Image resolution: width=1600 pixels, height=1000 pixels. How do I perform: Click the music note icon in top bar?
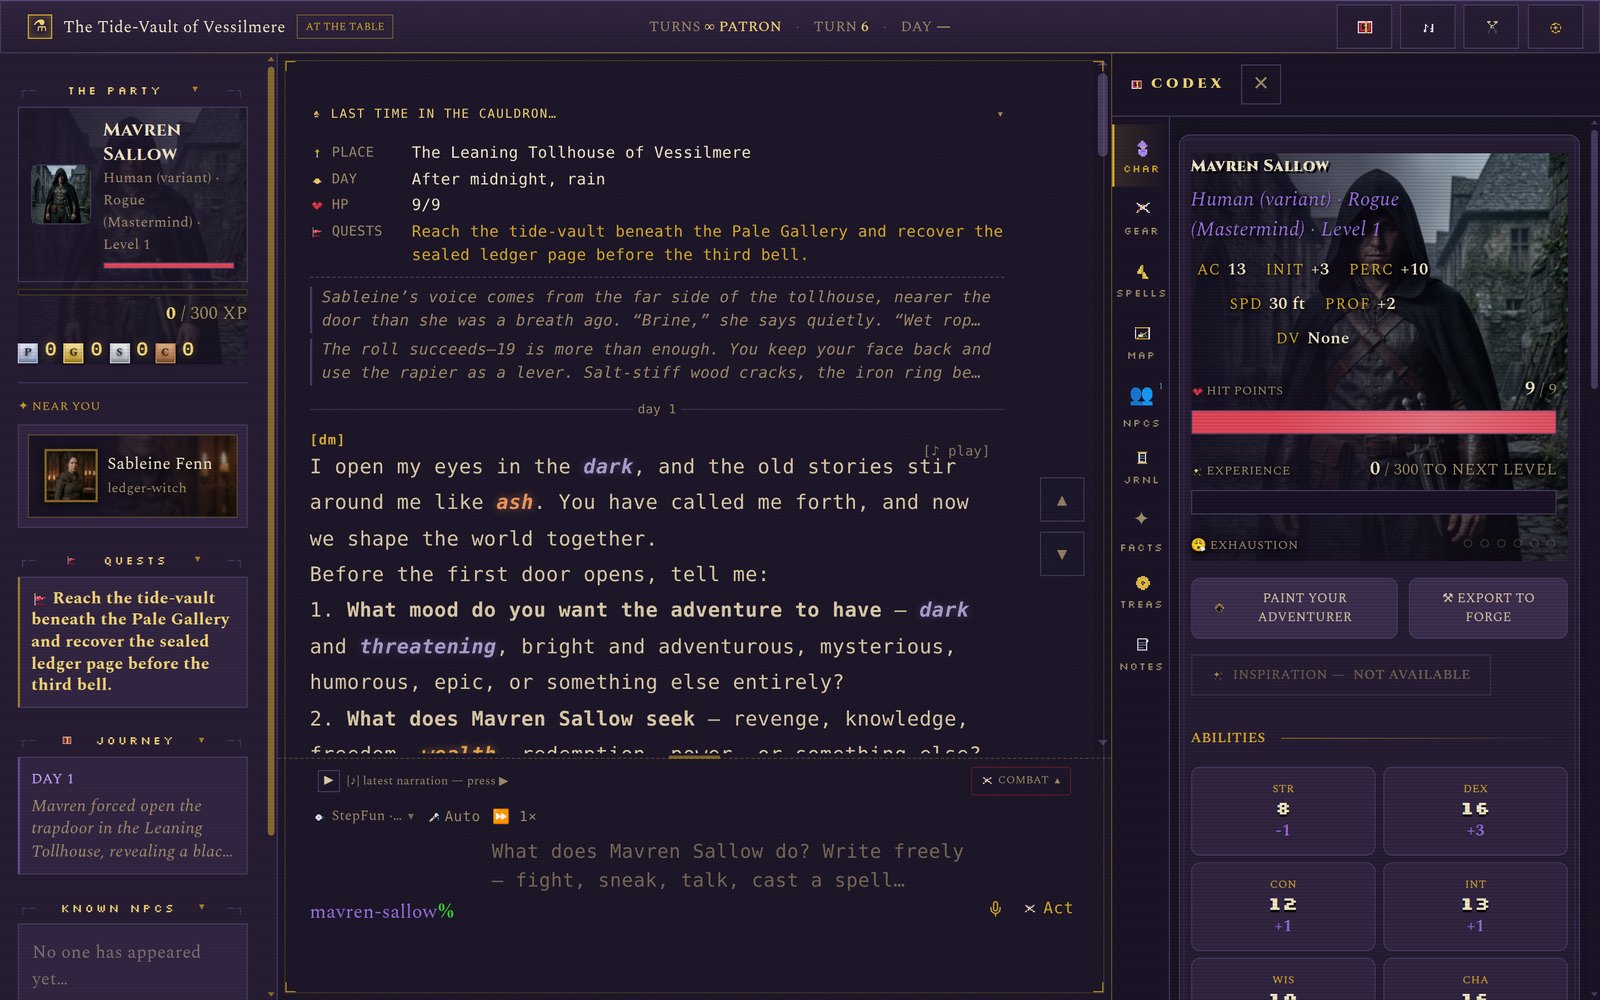(x=1428, y=27)
